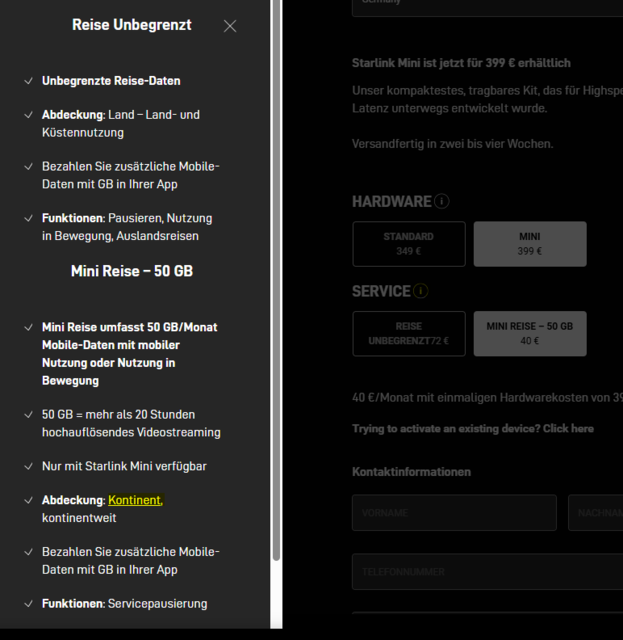Click checkmark beside Funktionen: Servicepausierung

click(x=29, y=604)
